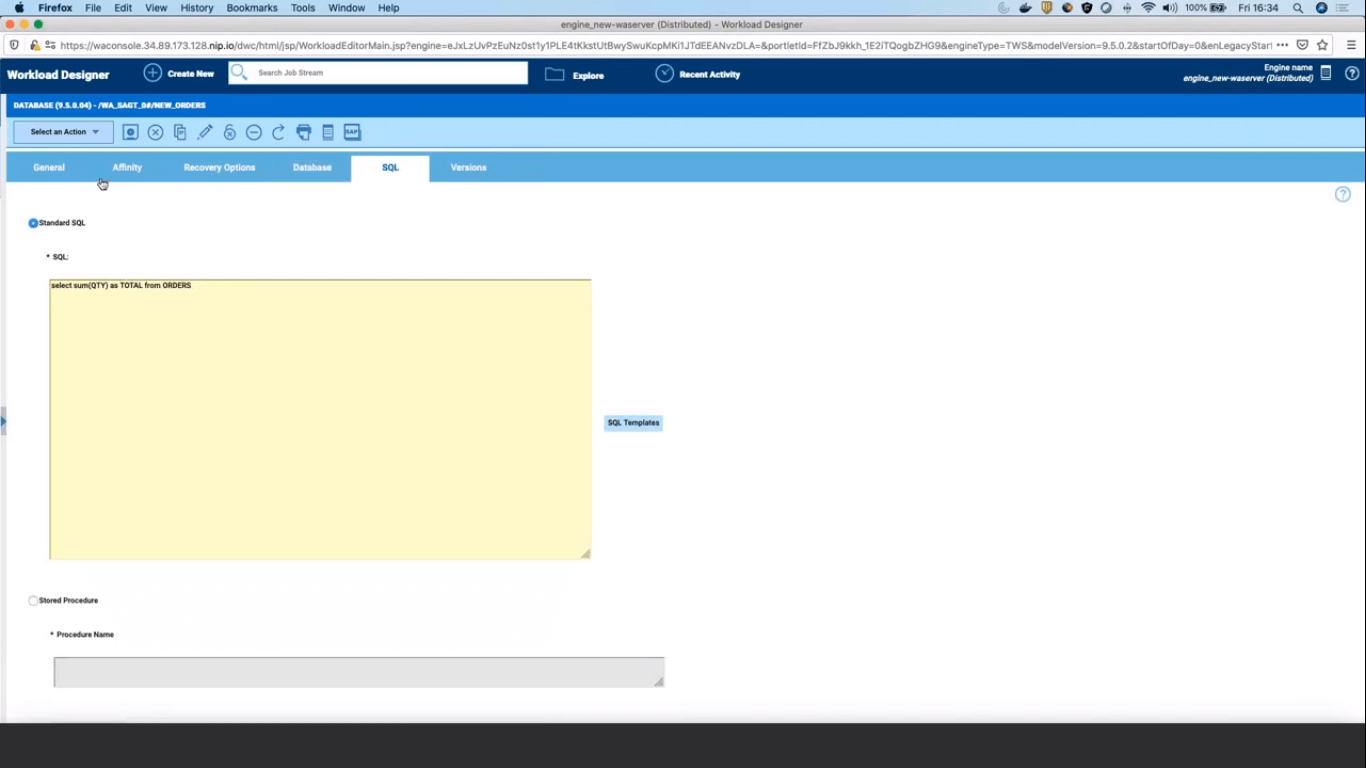Click the document details toolbar icon

pyautogui.click(x=327, y=131)
